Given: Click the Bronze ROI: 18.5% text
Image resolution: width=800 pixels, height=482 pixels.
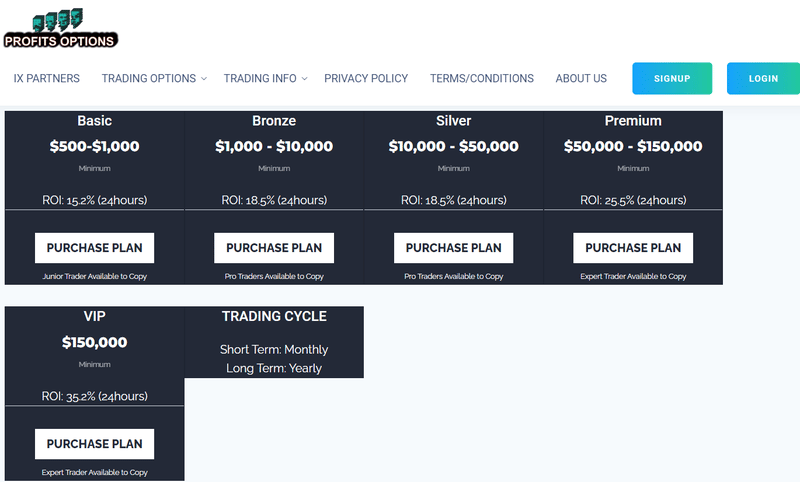Looking at the screenshot, I should pyautogui.click(x=274, y=200).
